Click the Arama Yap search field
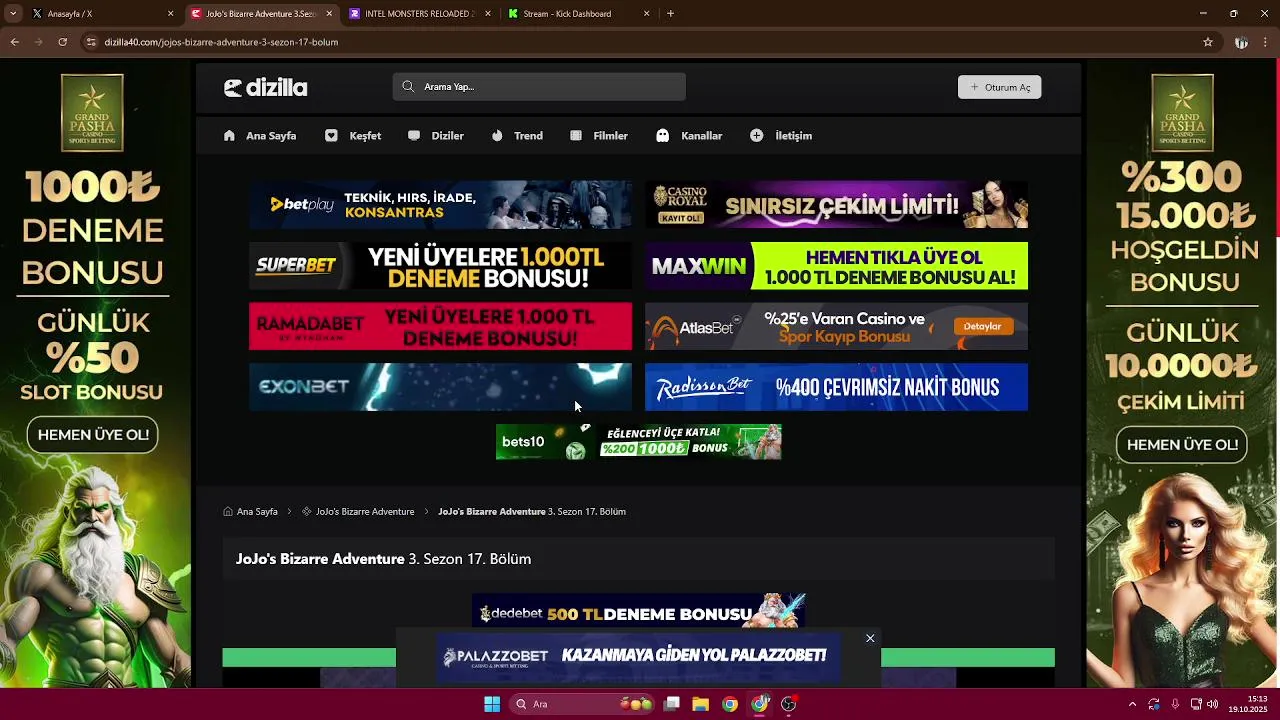 (539, 87)
